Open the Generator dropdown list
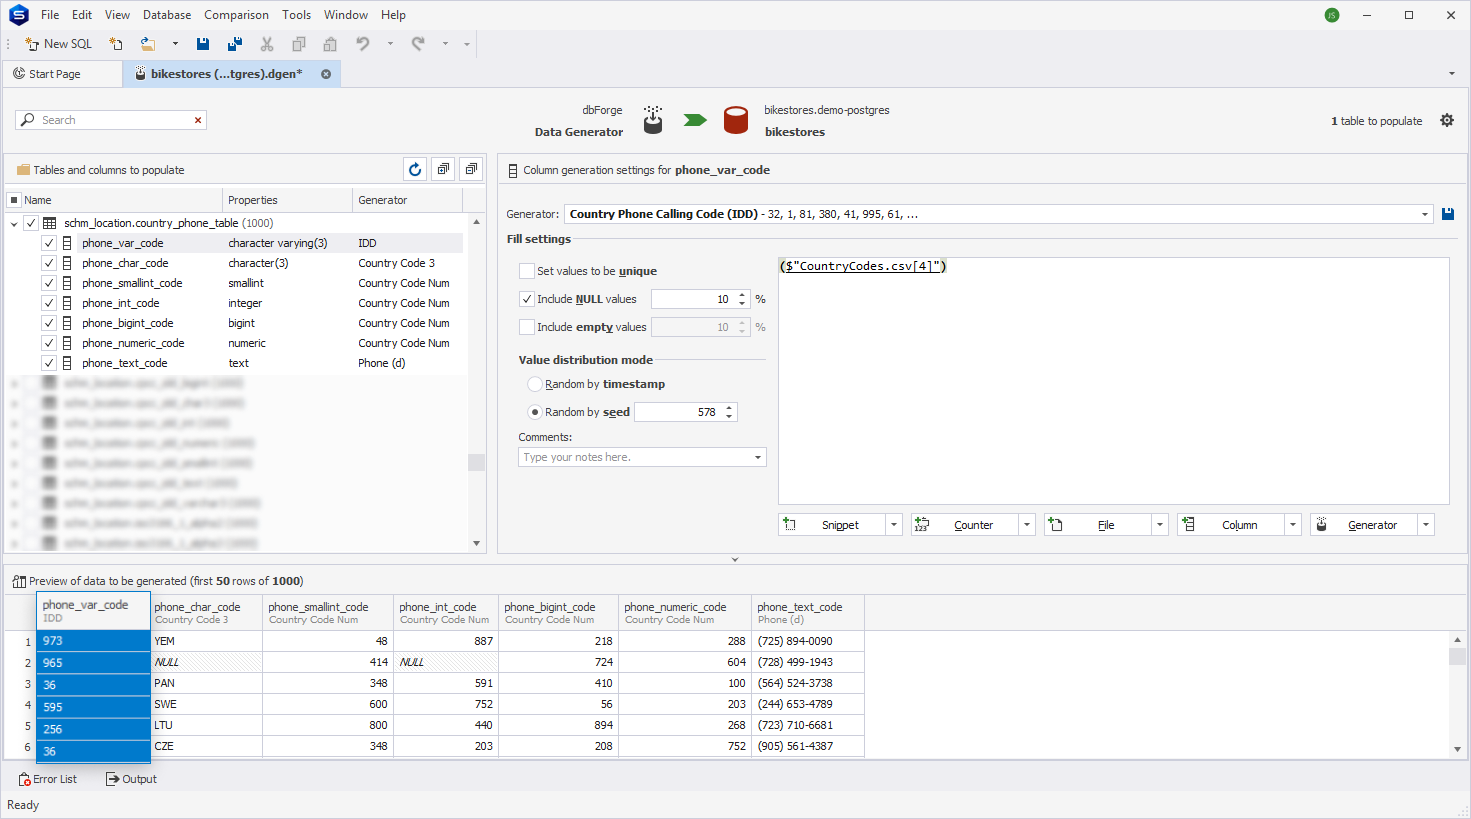This screenshot has width=1471, height=819. (1425, 214)
